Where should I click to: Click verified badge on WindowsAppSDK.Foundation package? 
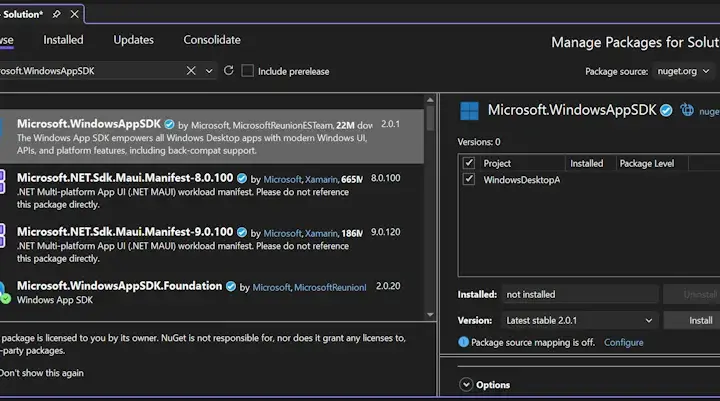231,287
